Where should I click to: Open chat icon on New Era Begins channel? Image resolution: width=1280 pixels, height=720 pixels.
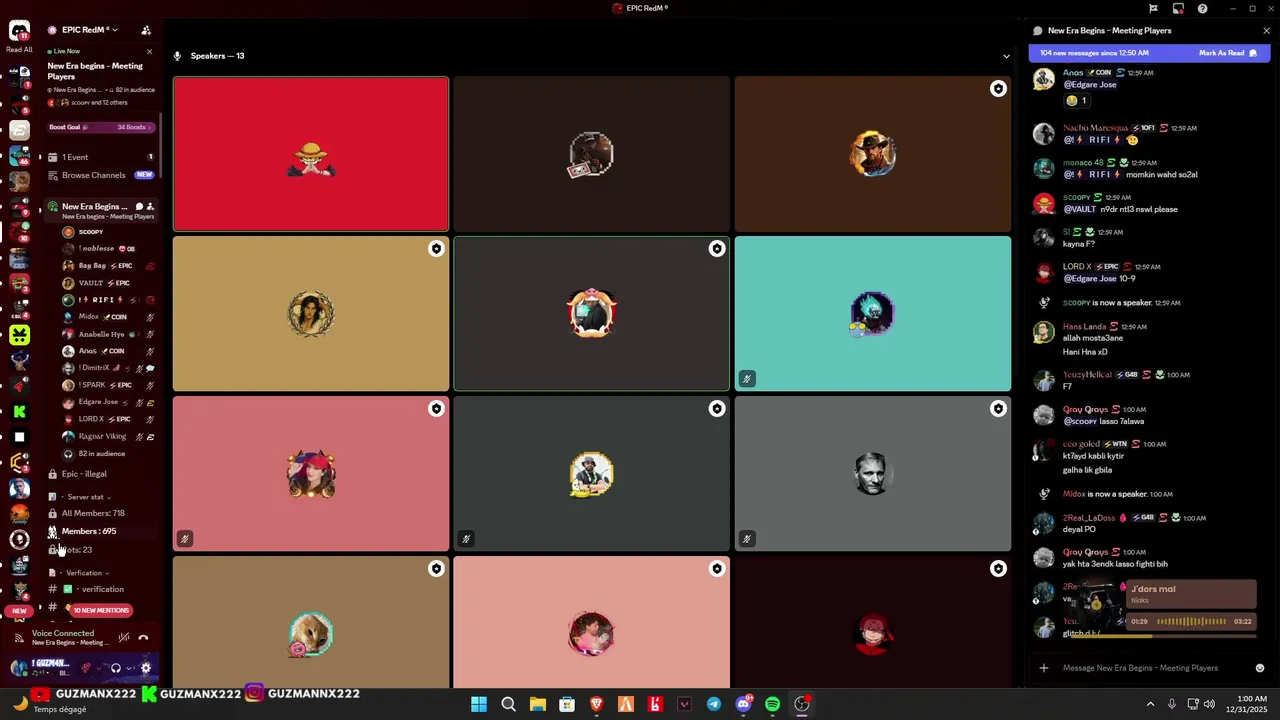(x=139, y=206)
